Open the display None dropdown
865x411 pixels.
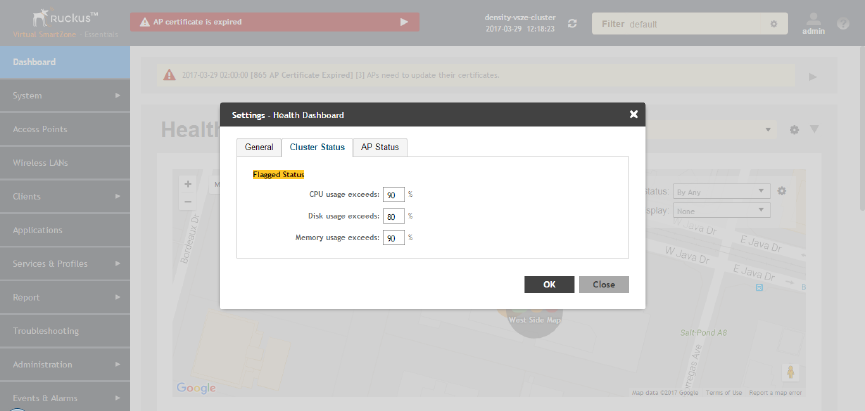pyautogui.click(x=722, y=211)
